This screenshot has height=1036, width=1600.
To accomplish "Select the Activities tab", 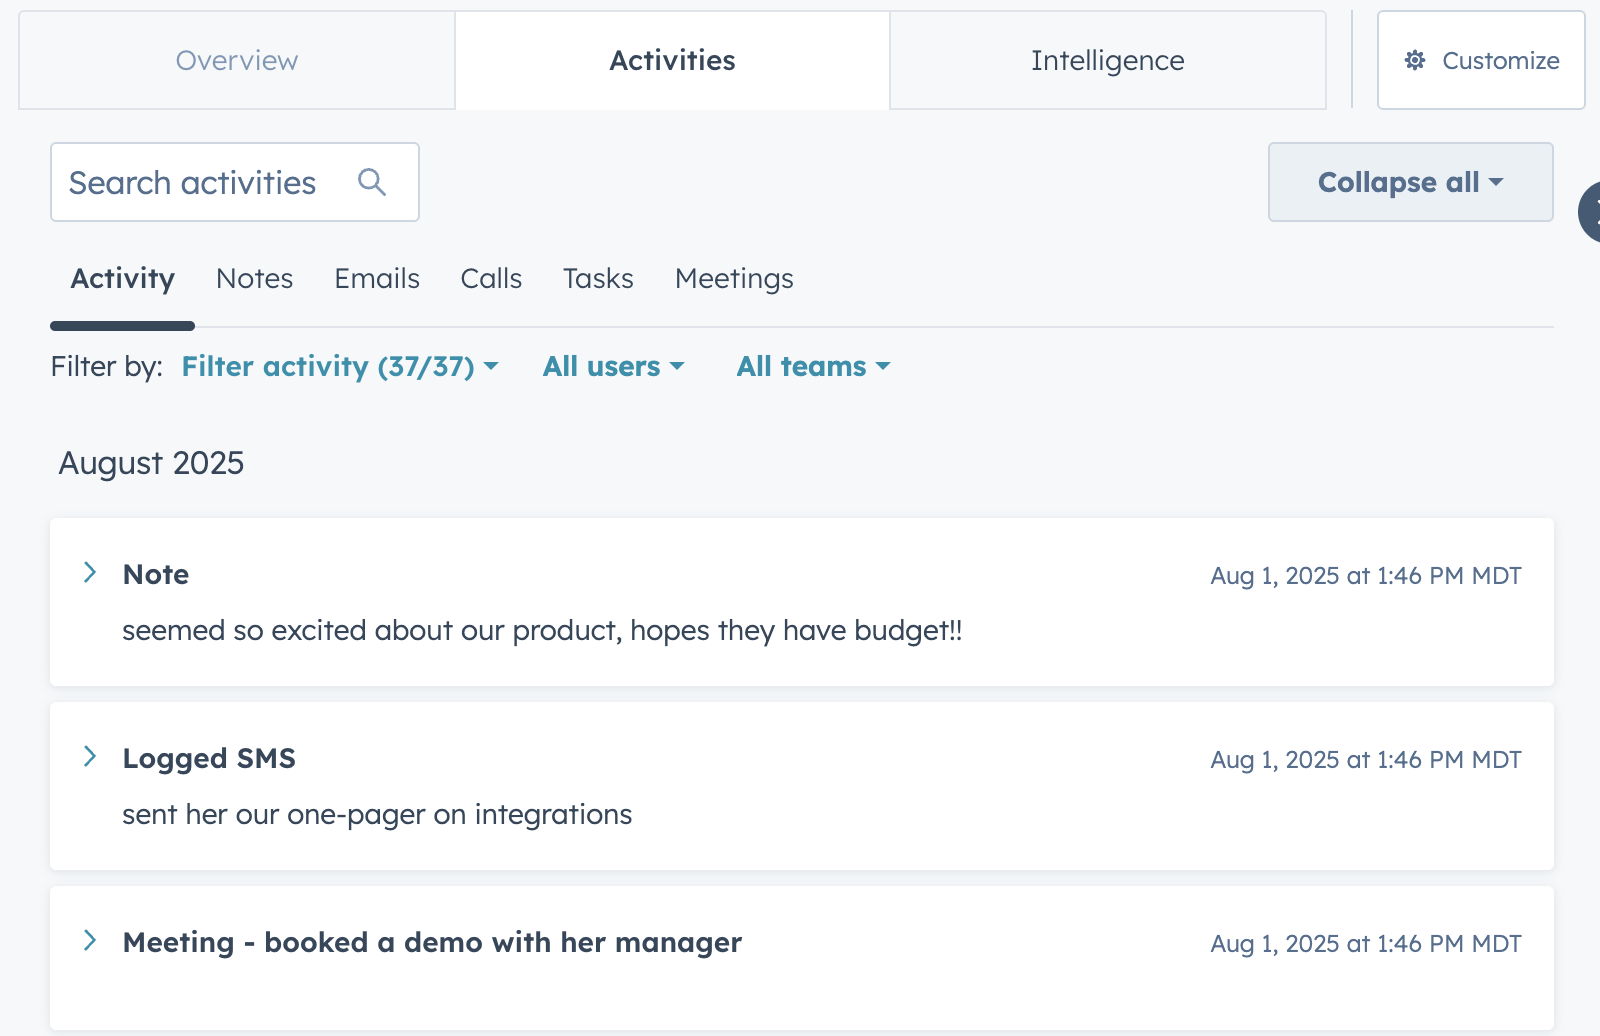I will point(672,61).
